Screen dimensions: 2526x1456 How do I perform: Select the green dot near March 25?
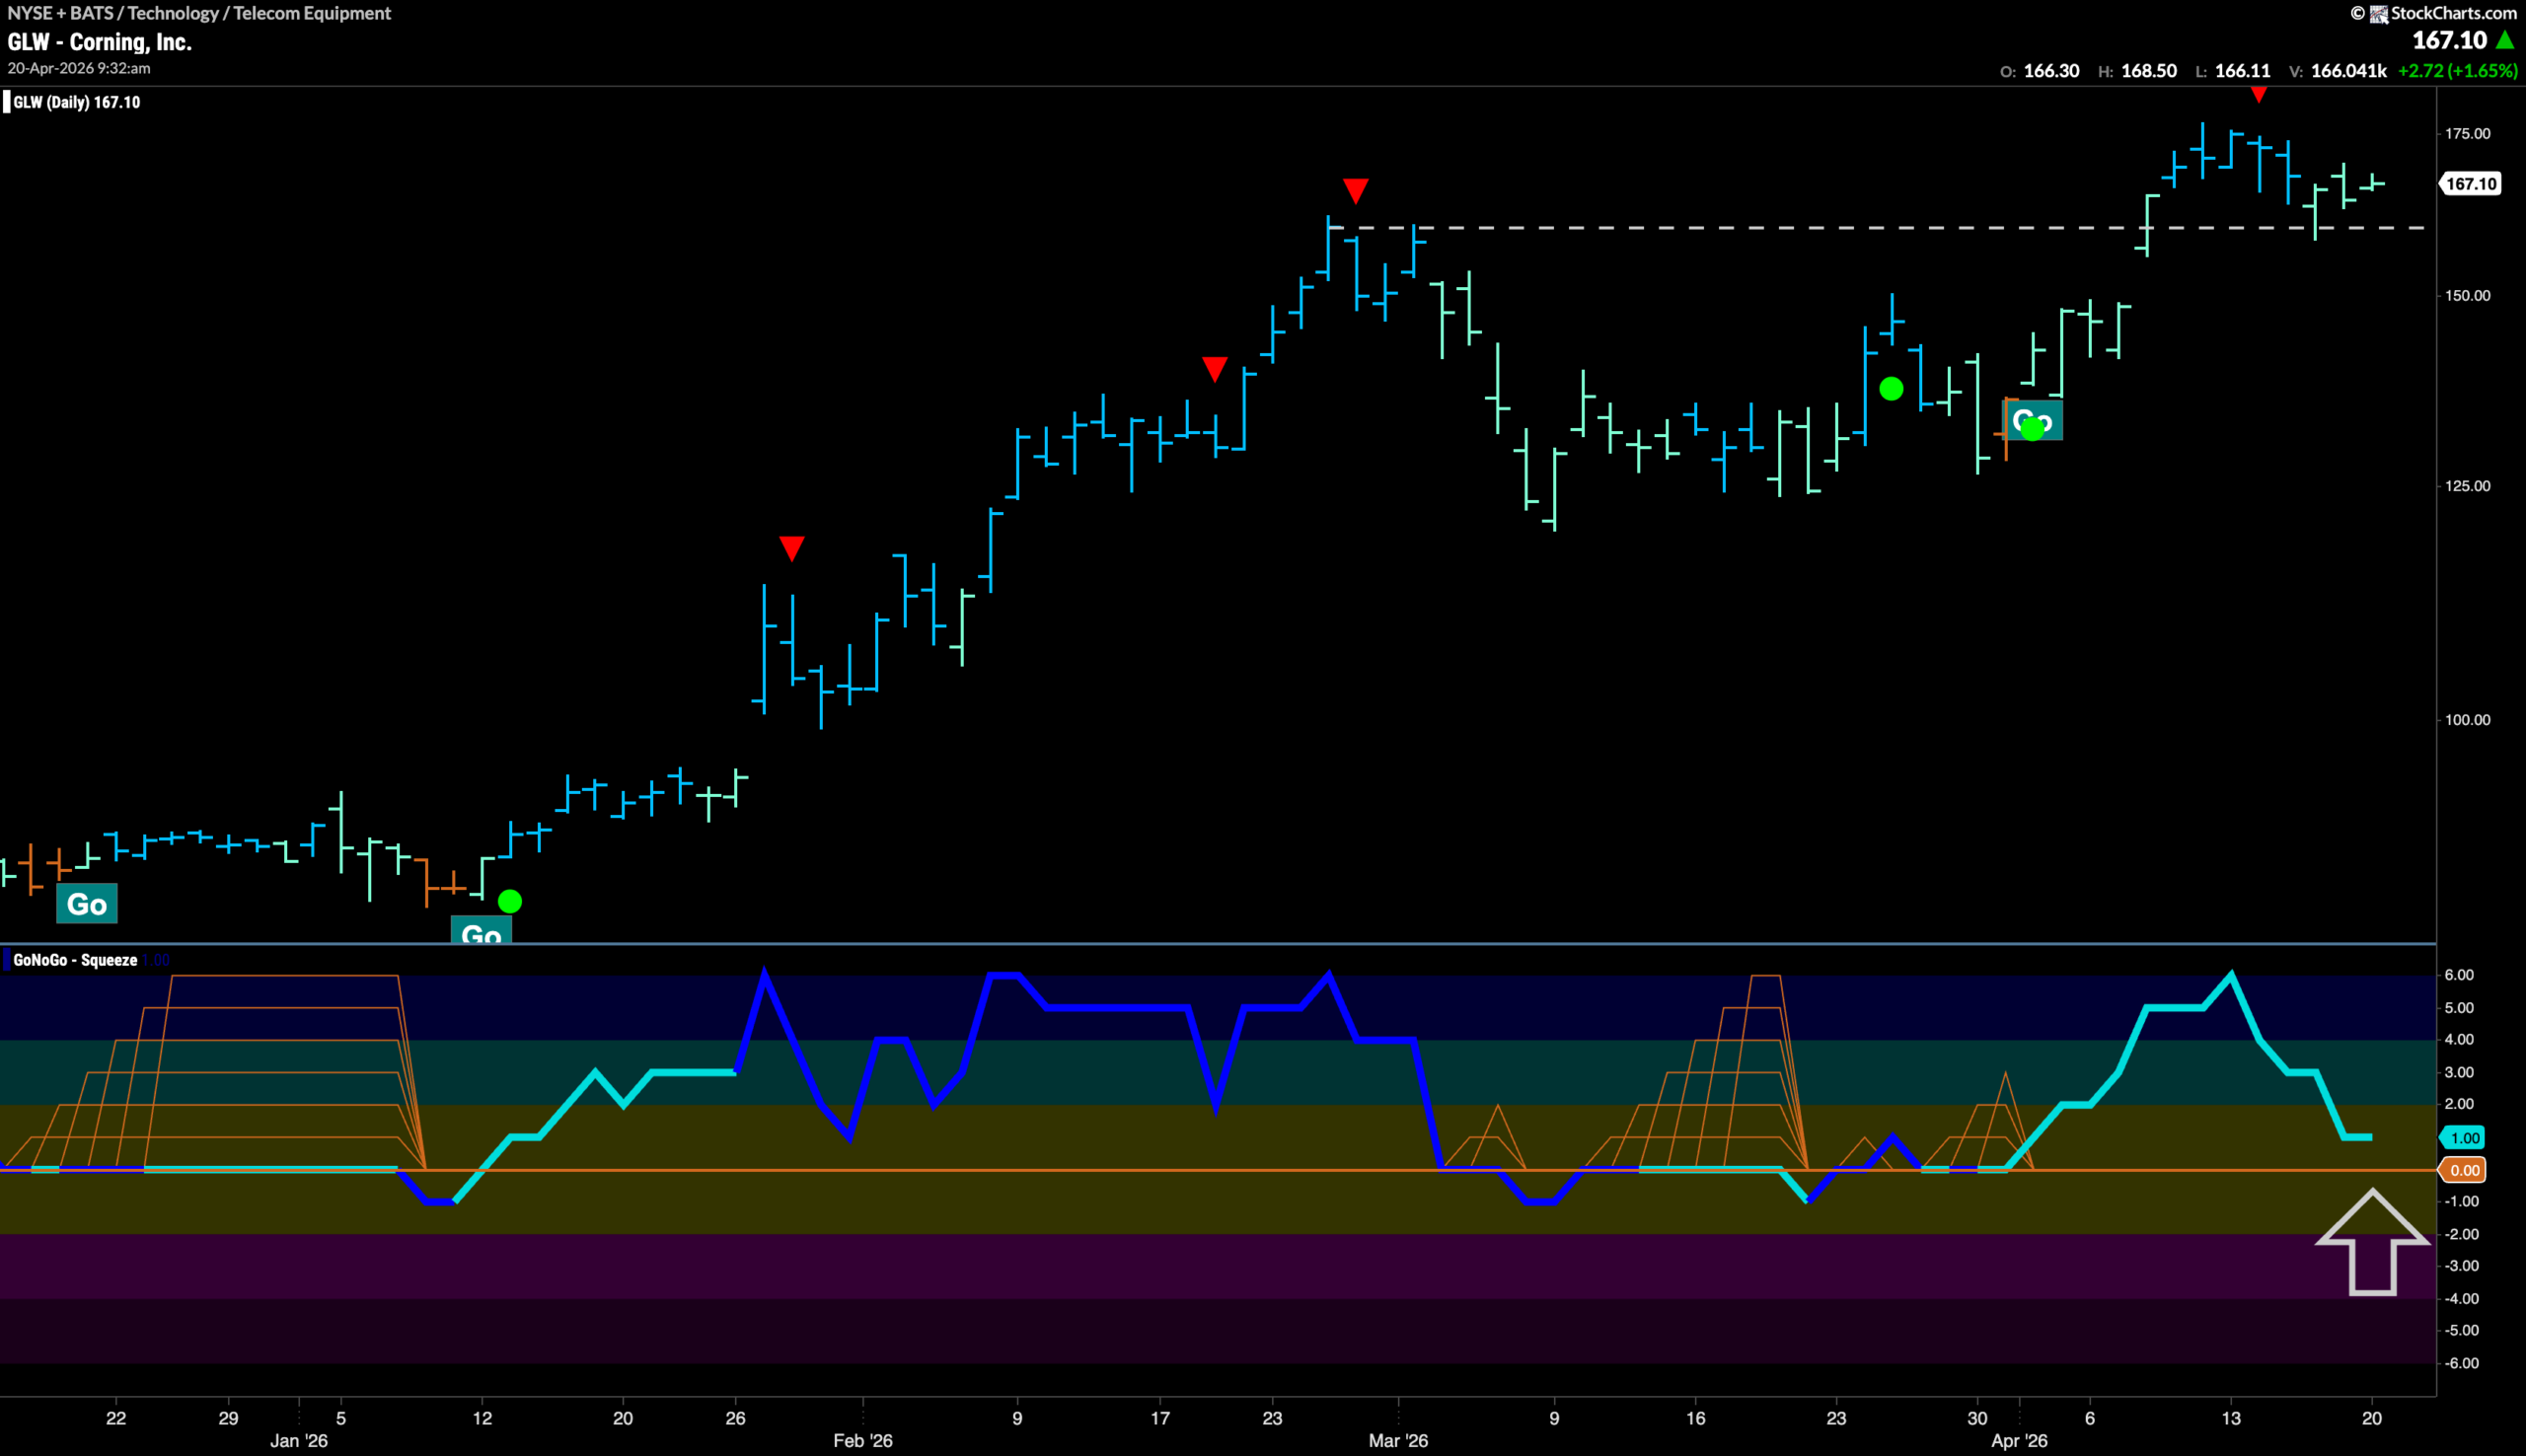pos(1890,389)
